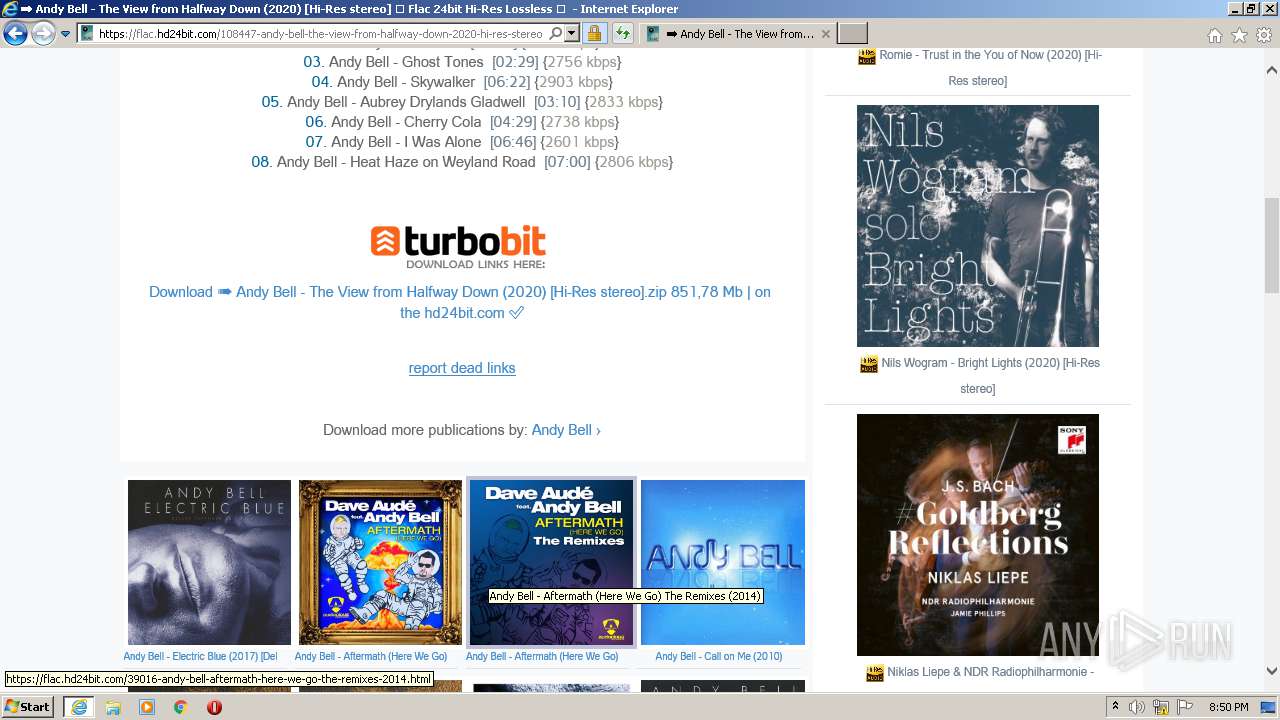Click Internet Explorer taskbar icon
The width and height of the screenshot is (1280, 720).
(79, 707)
